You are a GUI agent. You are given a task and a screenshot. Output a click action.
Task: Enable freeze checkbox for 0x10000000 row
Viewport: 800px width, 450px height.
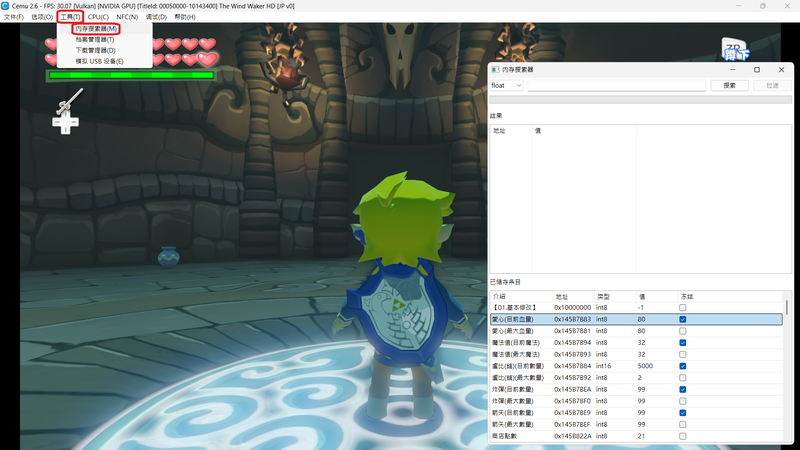point(683,308)
